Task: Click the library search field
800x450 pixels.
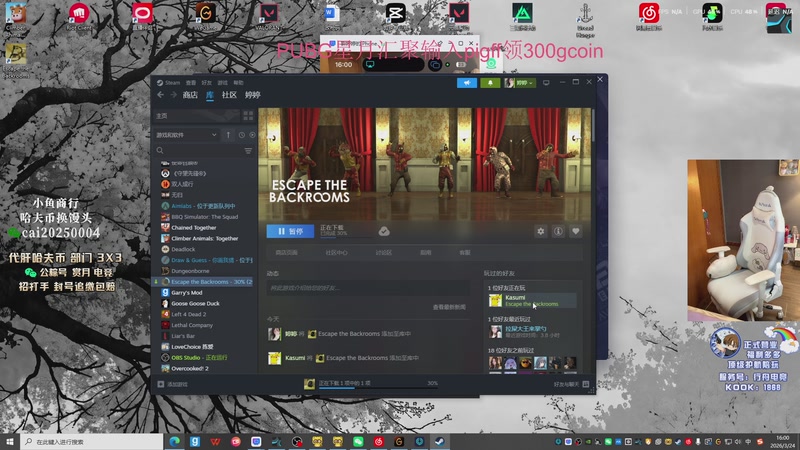Action: coord(199,151)
